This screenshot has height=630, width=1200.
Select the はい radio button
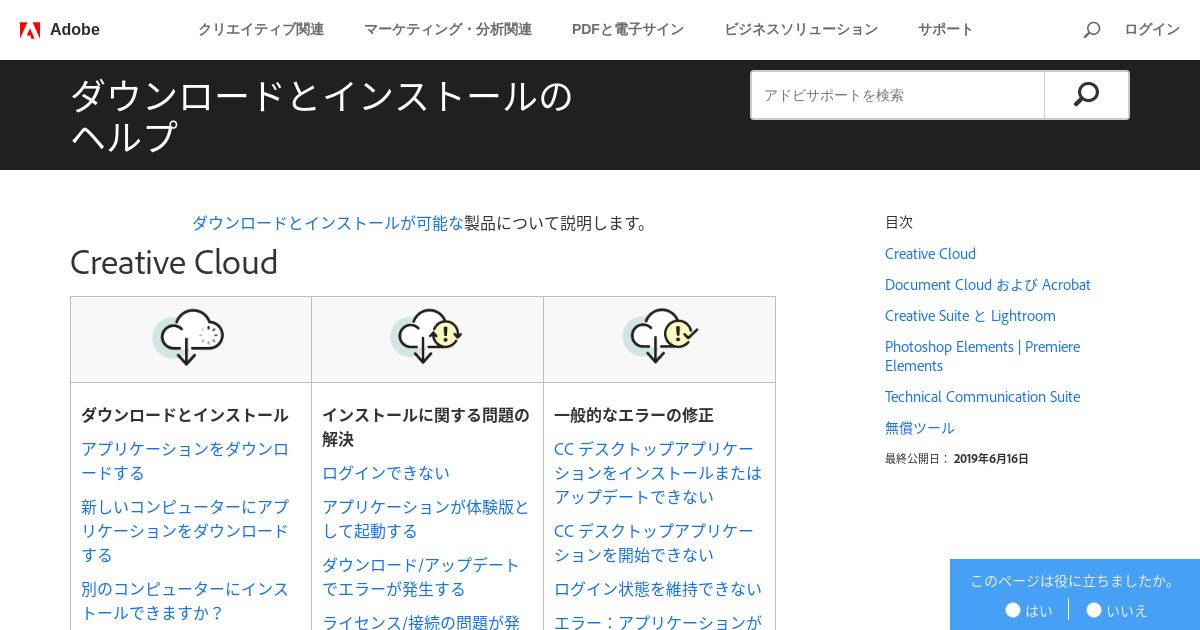[x=1013, y=610]
